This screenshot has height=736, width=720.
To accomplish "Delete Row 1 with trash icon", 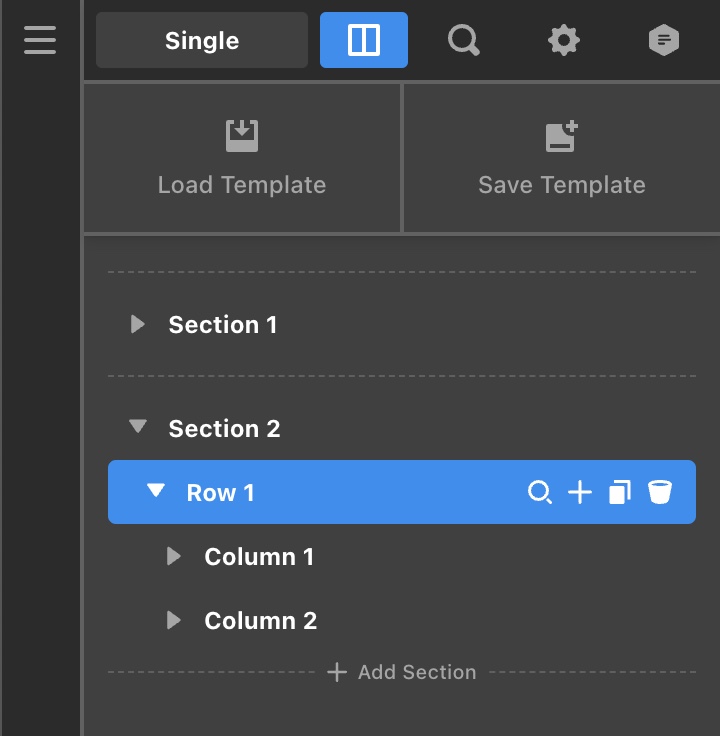I will [x=659, y=492].
